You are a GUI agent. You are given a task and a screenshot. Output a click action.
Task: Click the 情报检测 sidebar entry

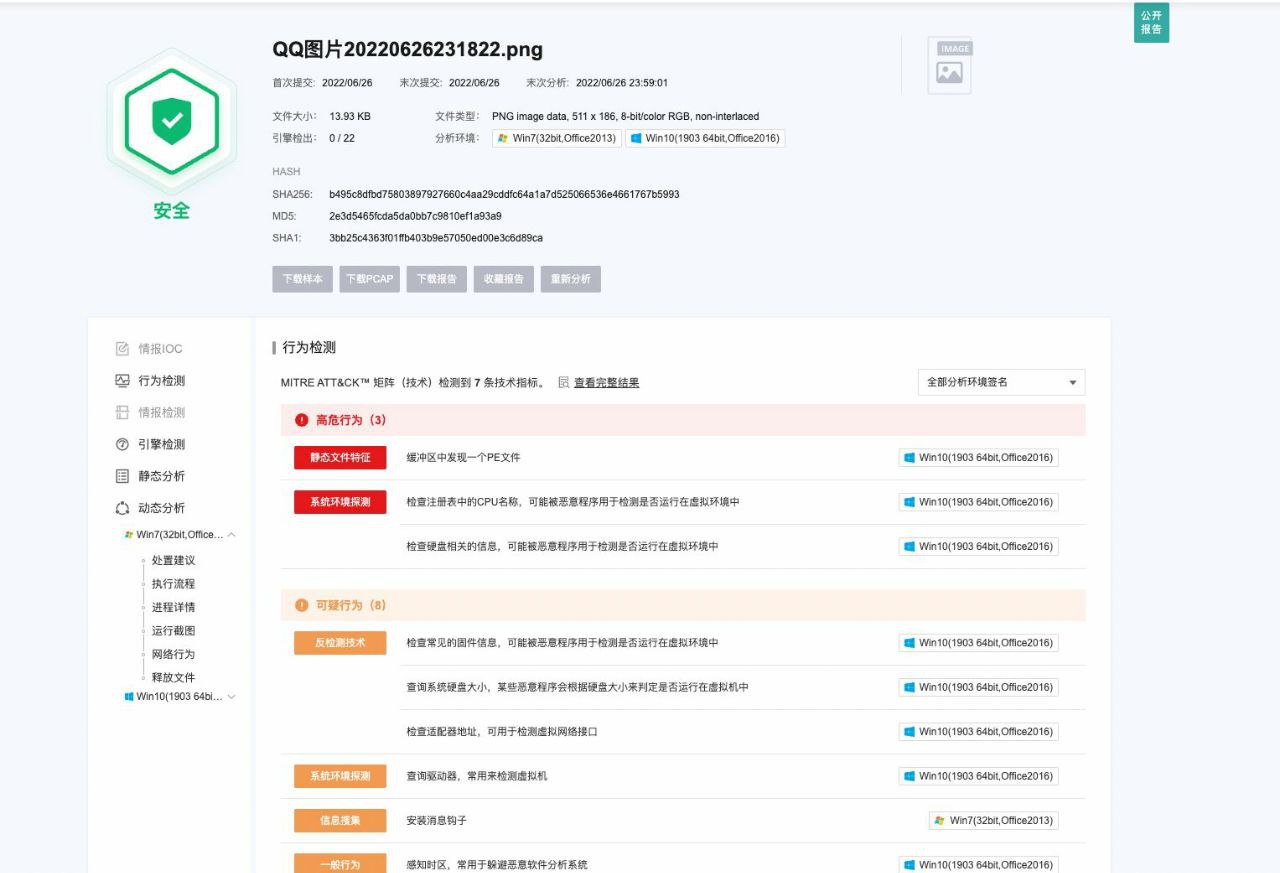click(x=161, y=412)
